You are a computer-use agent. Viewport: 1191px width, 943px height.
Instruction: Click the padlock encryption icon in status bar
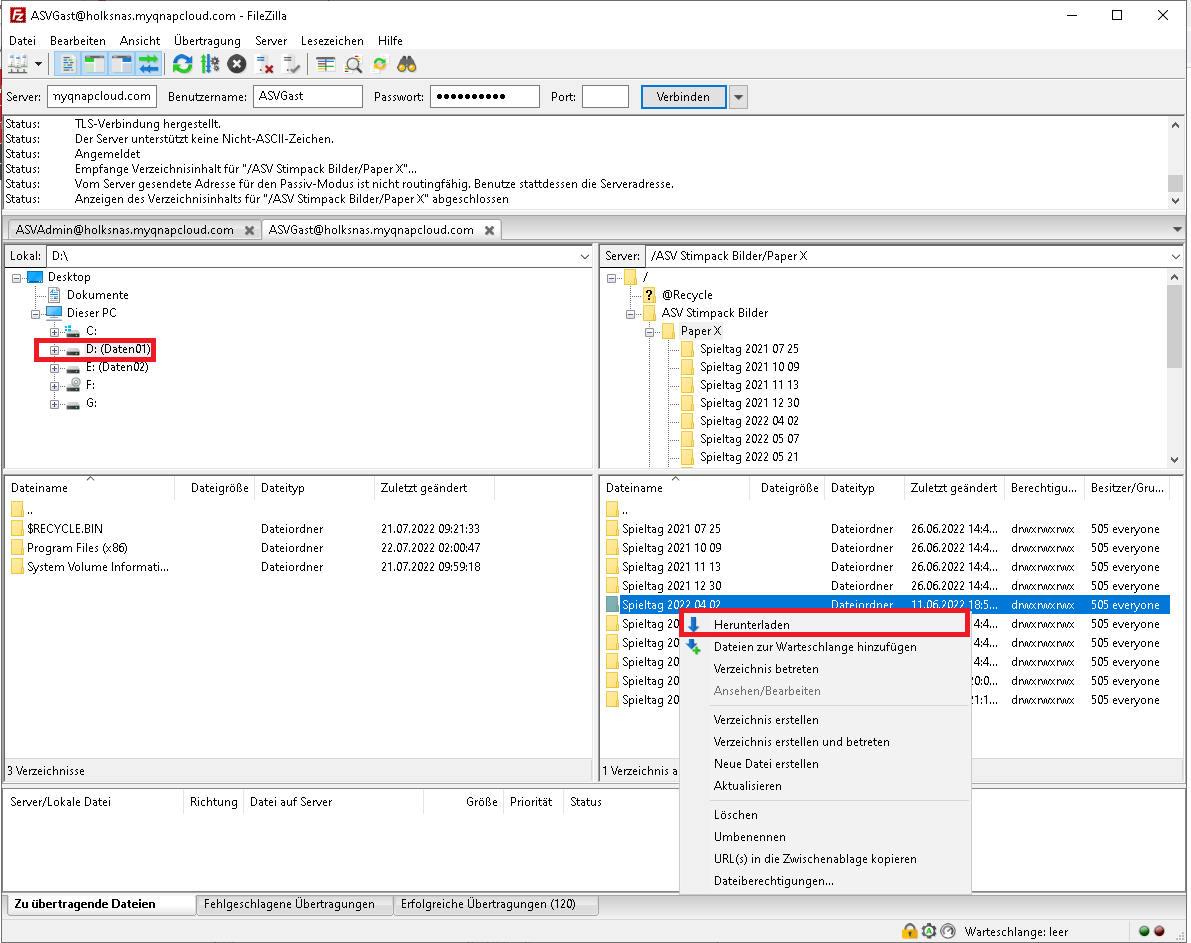pos(909,931)
